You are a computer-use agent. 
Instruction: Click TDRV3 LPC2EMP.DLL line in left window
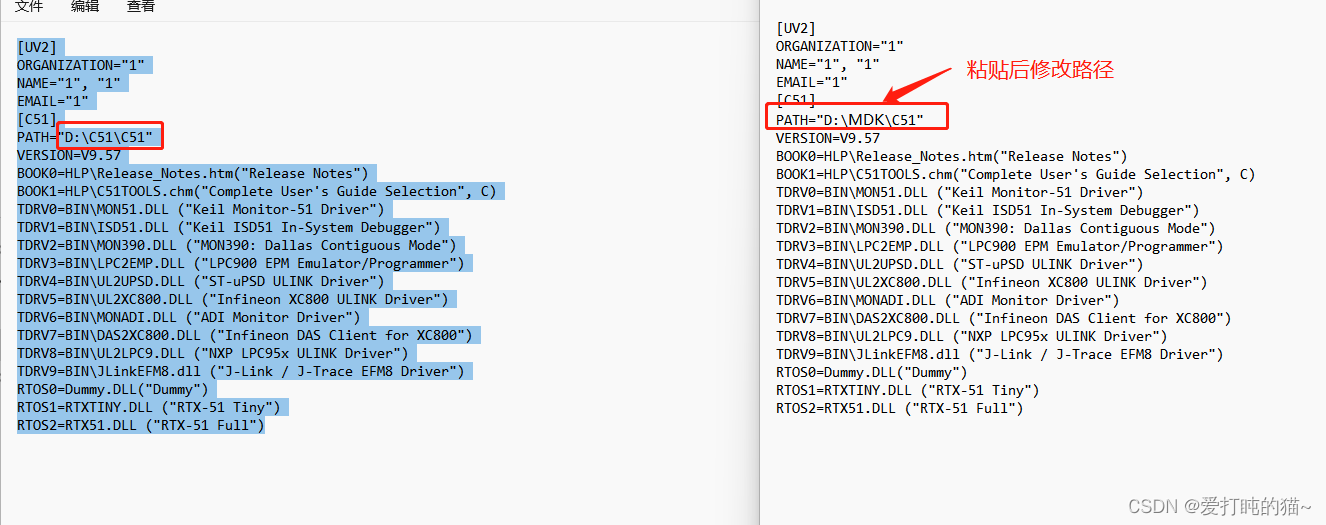pos(240,263)
